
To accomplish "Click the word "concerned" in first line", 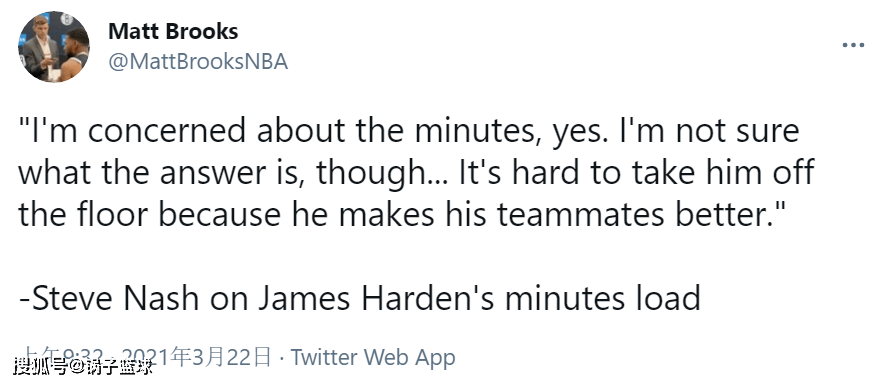I will click(166, 132).
